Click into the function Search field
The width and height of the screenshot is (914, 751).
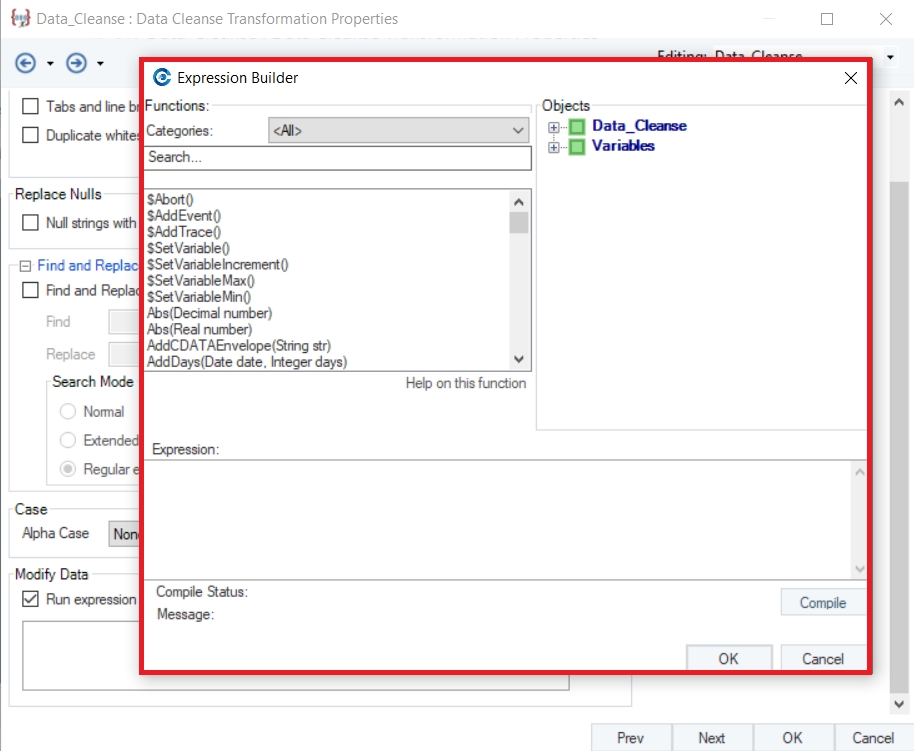click(337, 158)
